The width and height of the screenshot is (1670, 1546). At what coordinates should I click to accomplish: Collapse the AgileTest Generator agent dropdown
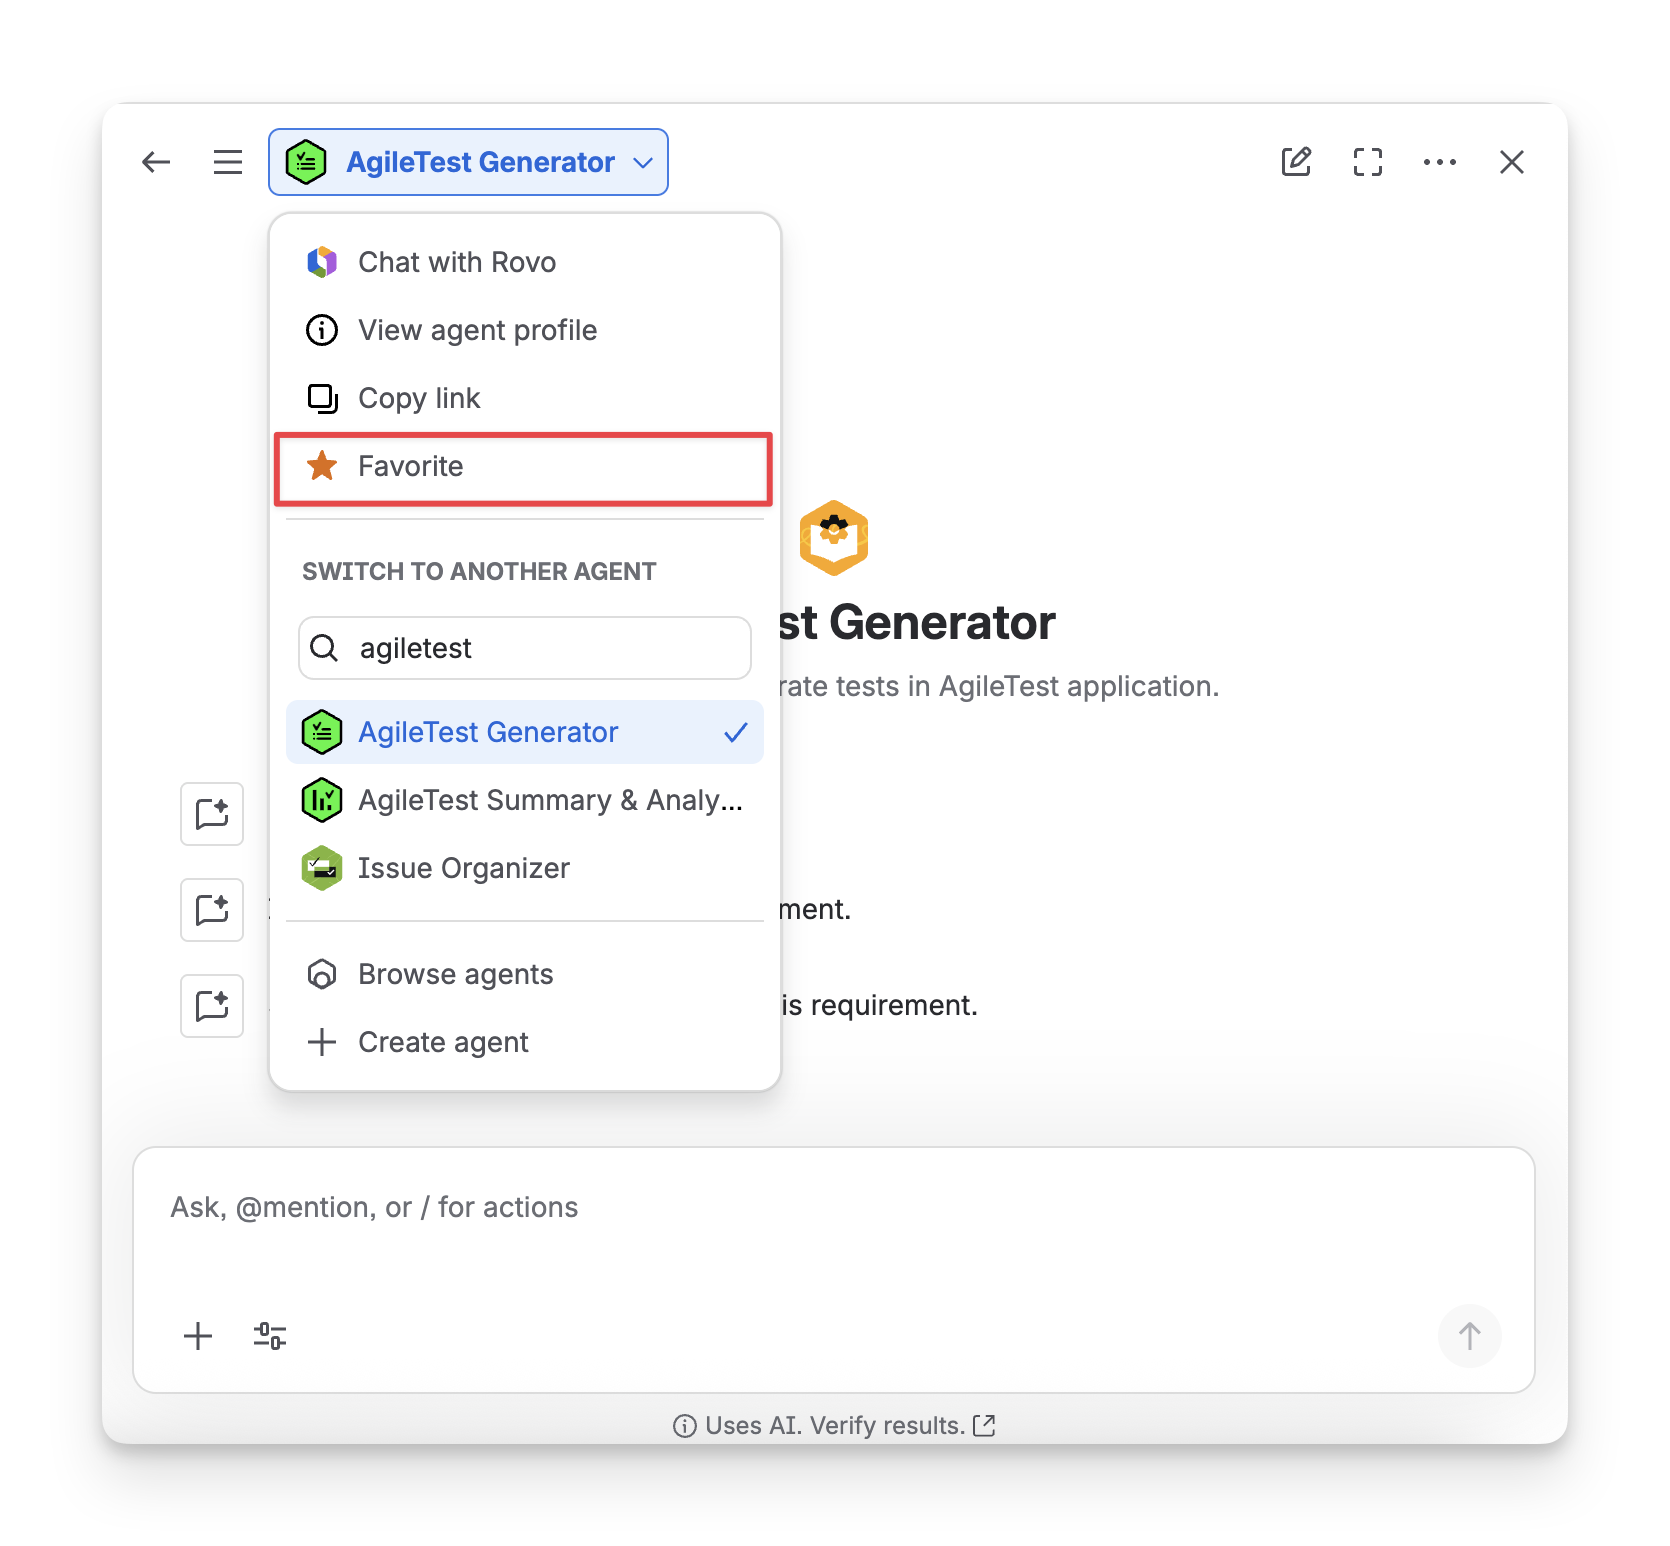point(468,162)
